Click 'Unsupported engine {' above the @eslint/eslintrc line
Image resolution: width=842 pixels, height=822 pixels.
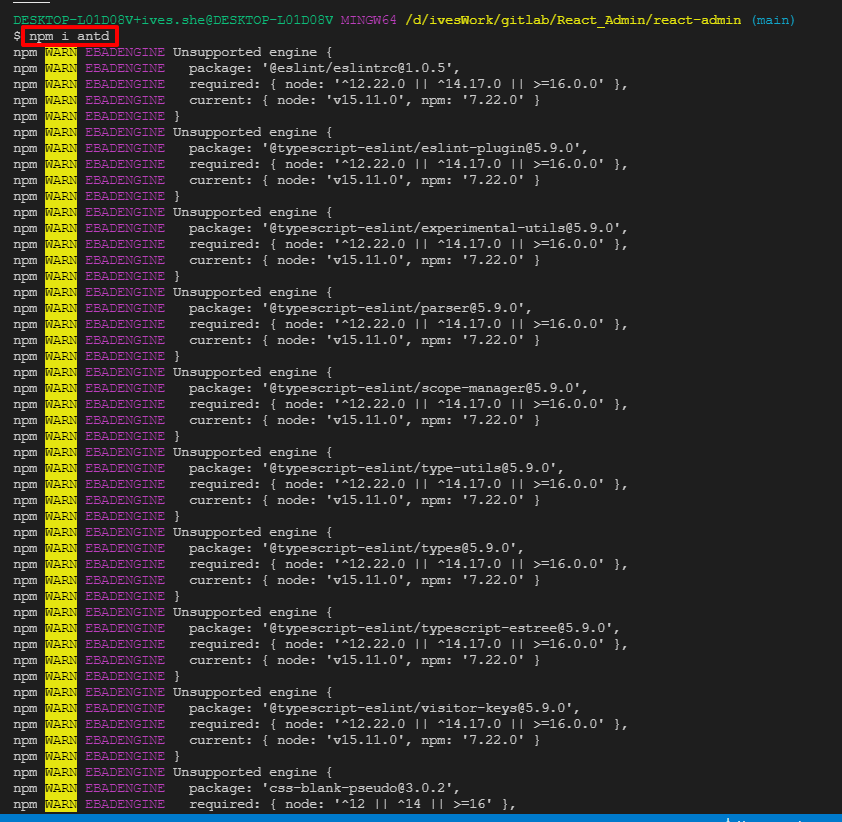[252, 52]
